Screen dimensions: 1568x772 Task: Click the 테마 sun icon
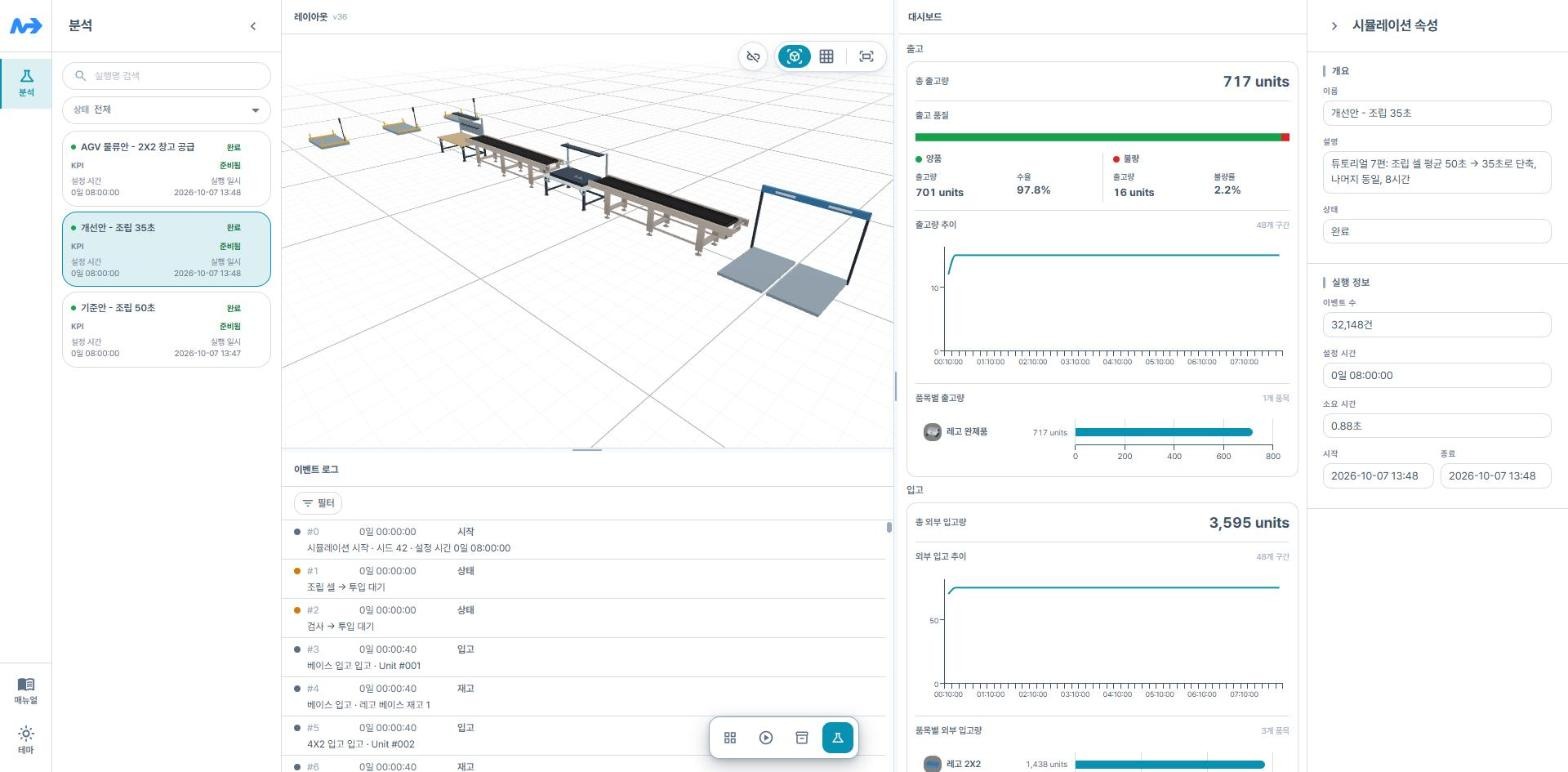click(26, 740)
